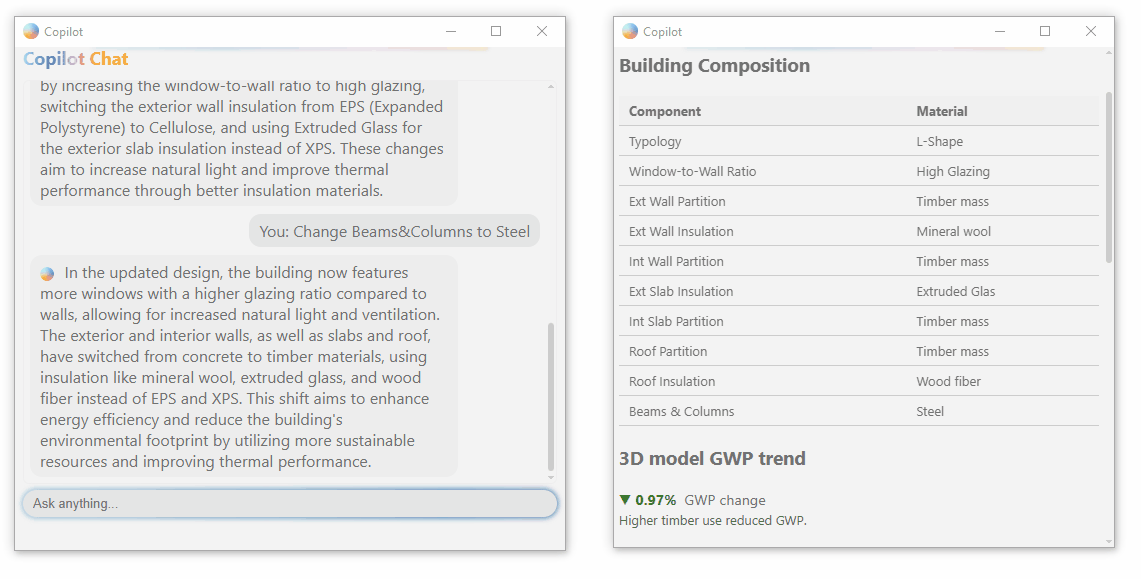
Task: Click the Copilot logo in chat window title bar
Action: (x=31, y=31)
